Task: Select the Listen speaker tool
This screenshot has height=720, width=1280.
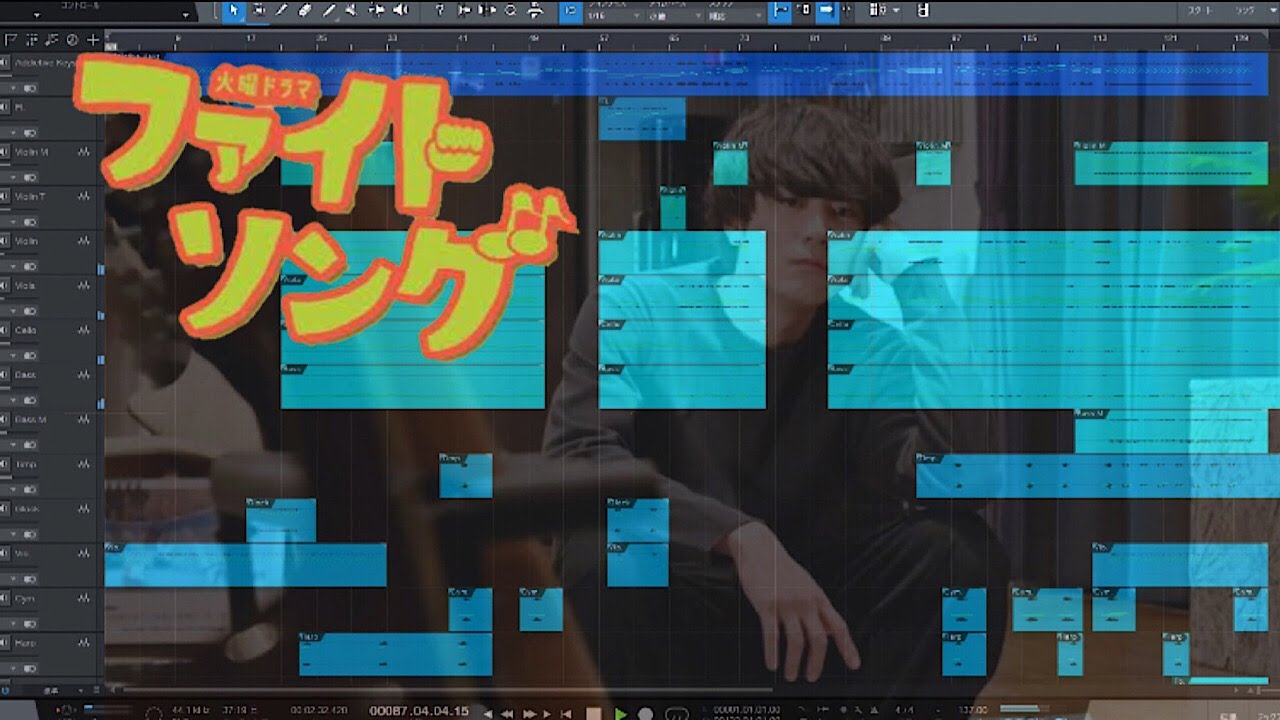Action: 401,10
